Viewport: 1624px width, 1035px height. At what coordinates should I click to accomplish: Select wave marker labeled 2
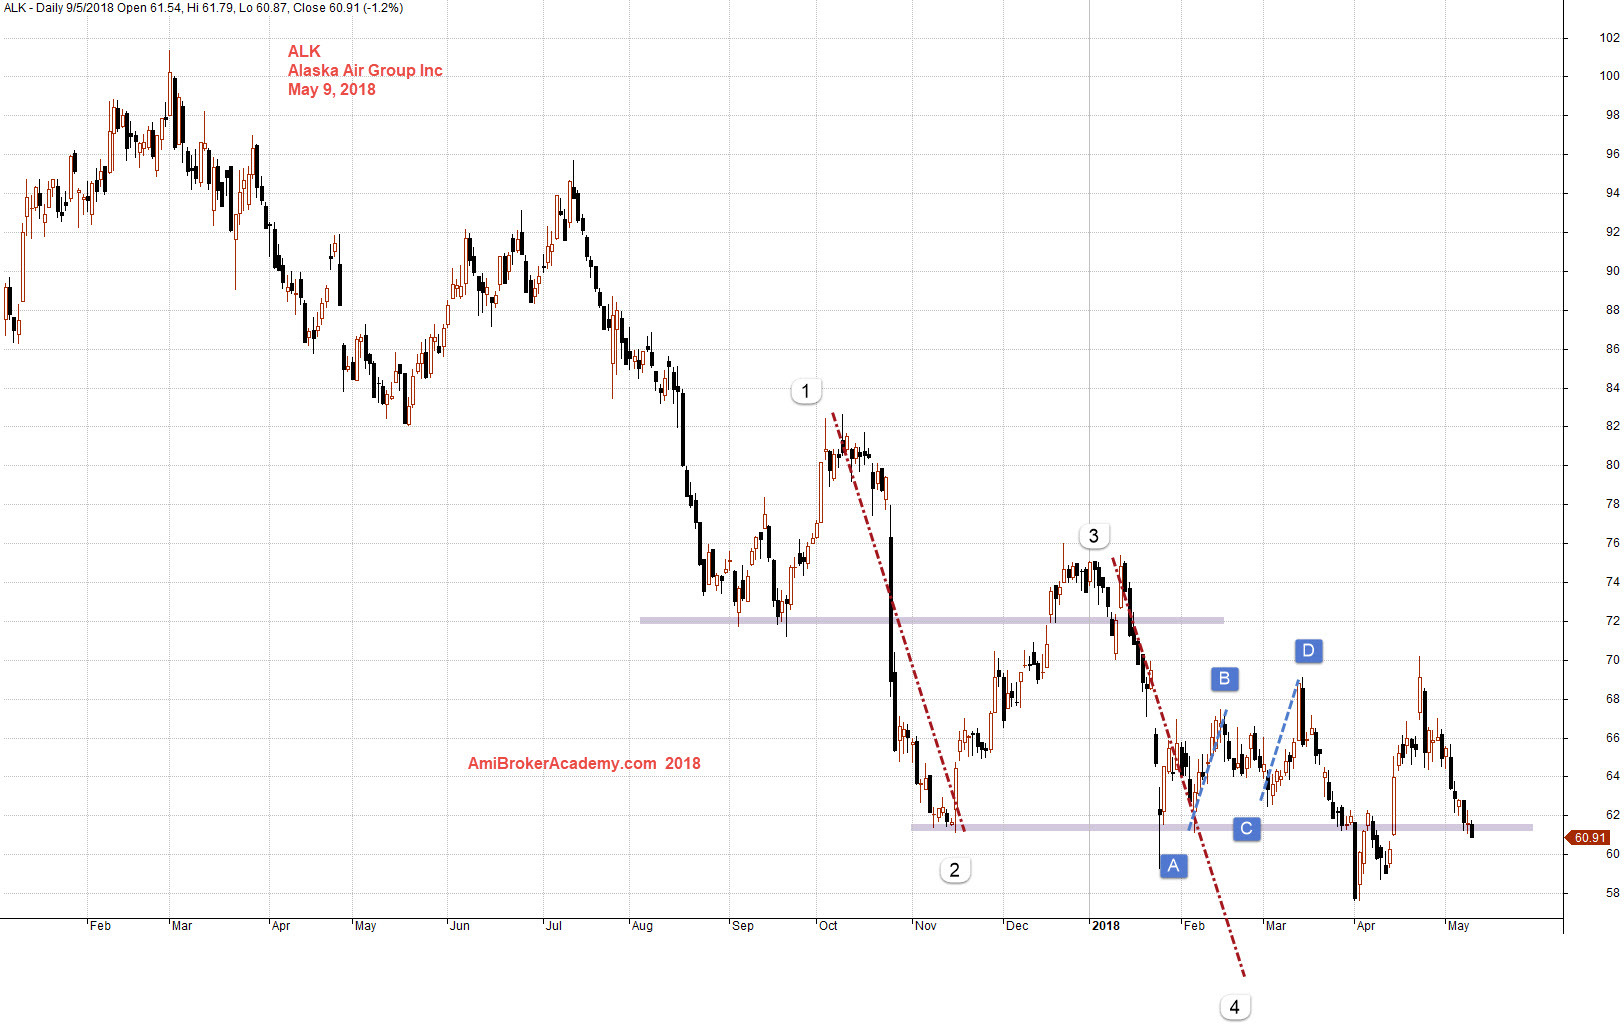click(x=955, y=870)
